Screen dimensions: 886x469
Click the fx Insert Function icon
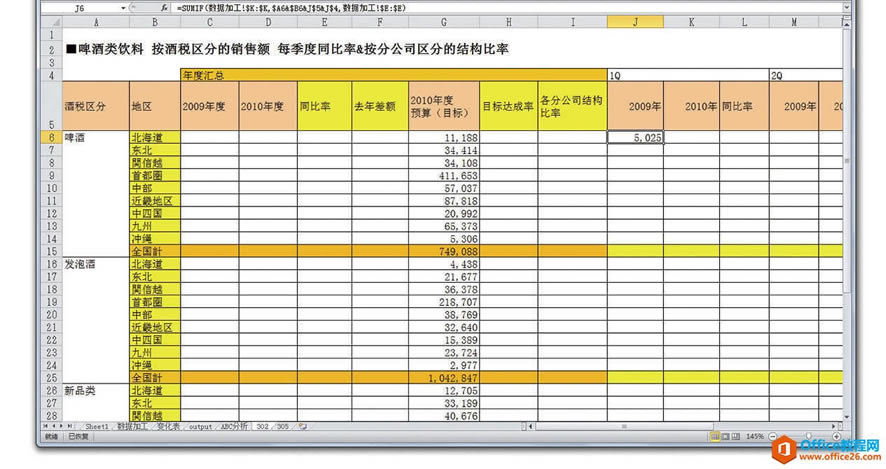(x=164, y=8)
